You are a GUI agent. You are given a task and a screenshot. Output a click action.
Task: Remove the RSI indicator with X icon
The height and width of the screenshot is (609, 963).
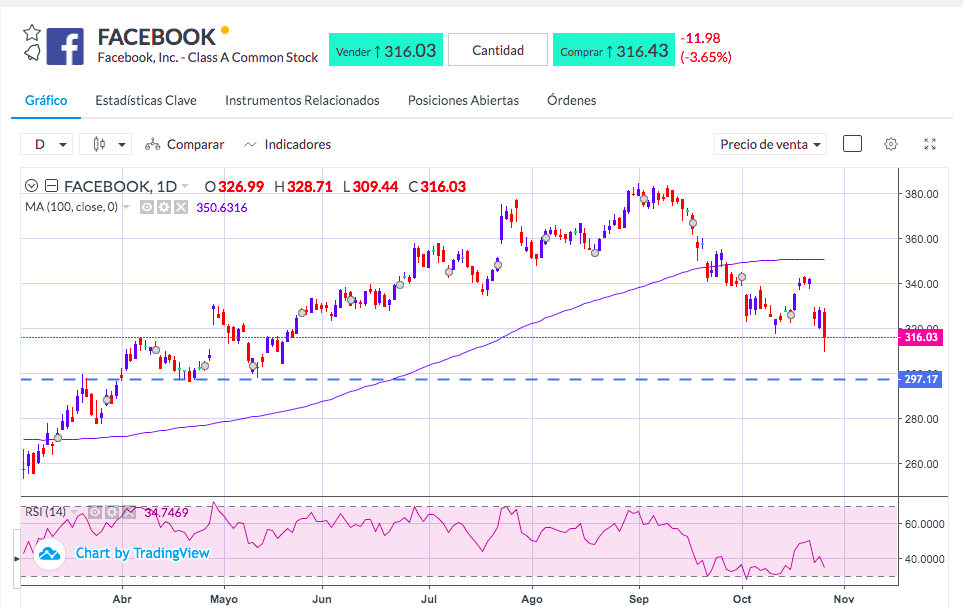[x=128, y=512]
